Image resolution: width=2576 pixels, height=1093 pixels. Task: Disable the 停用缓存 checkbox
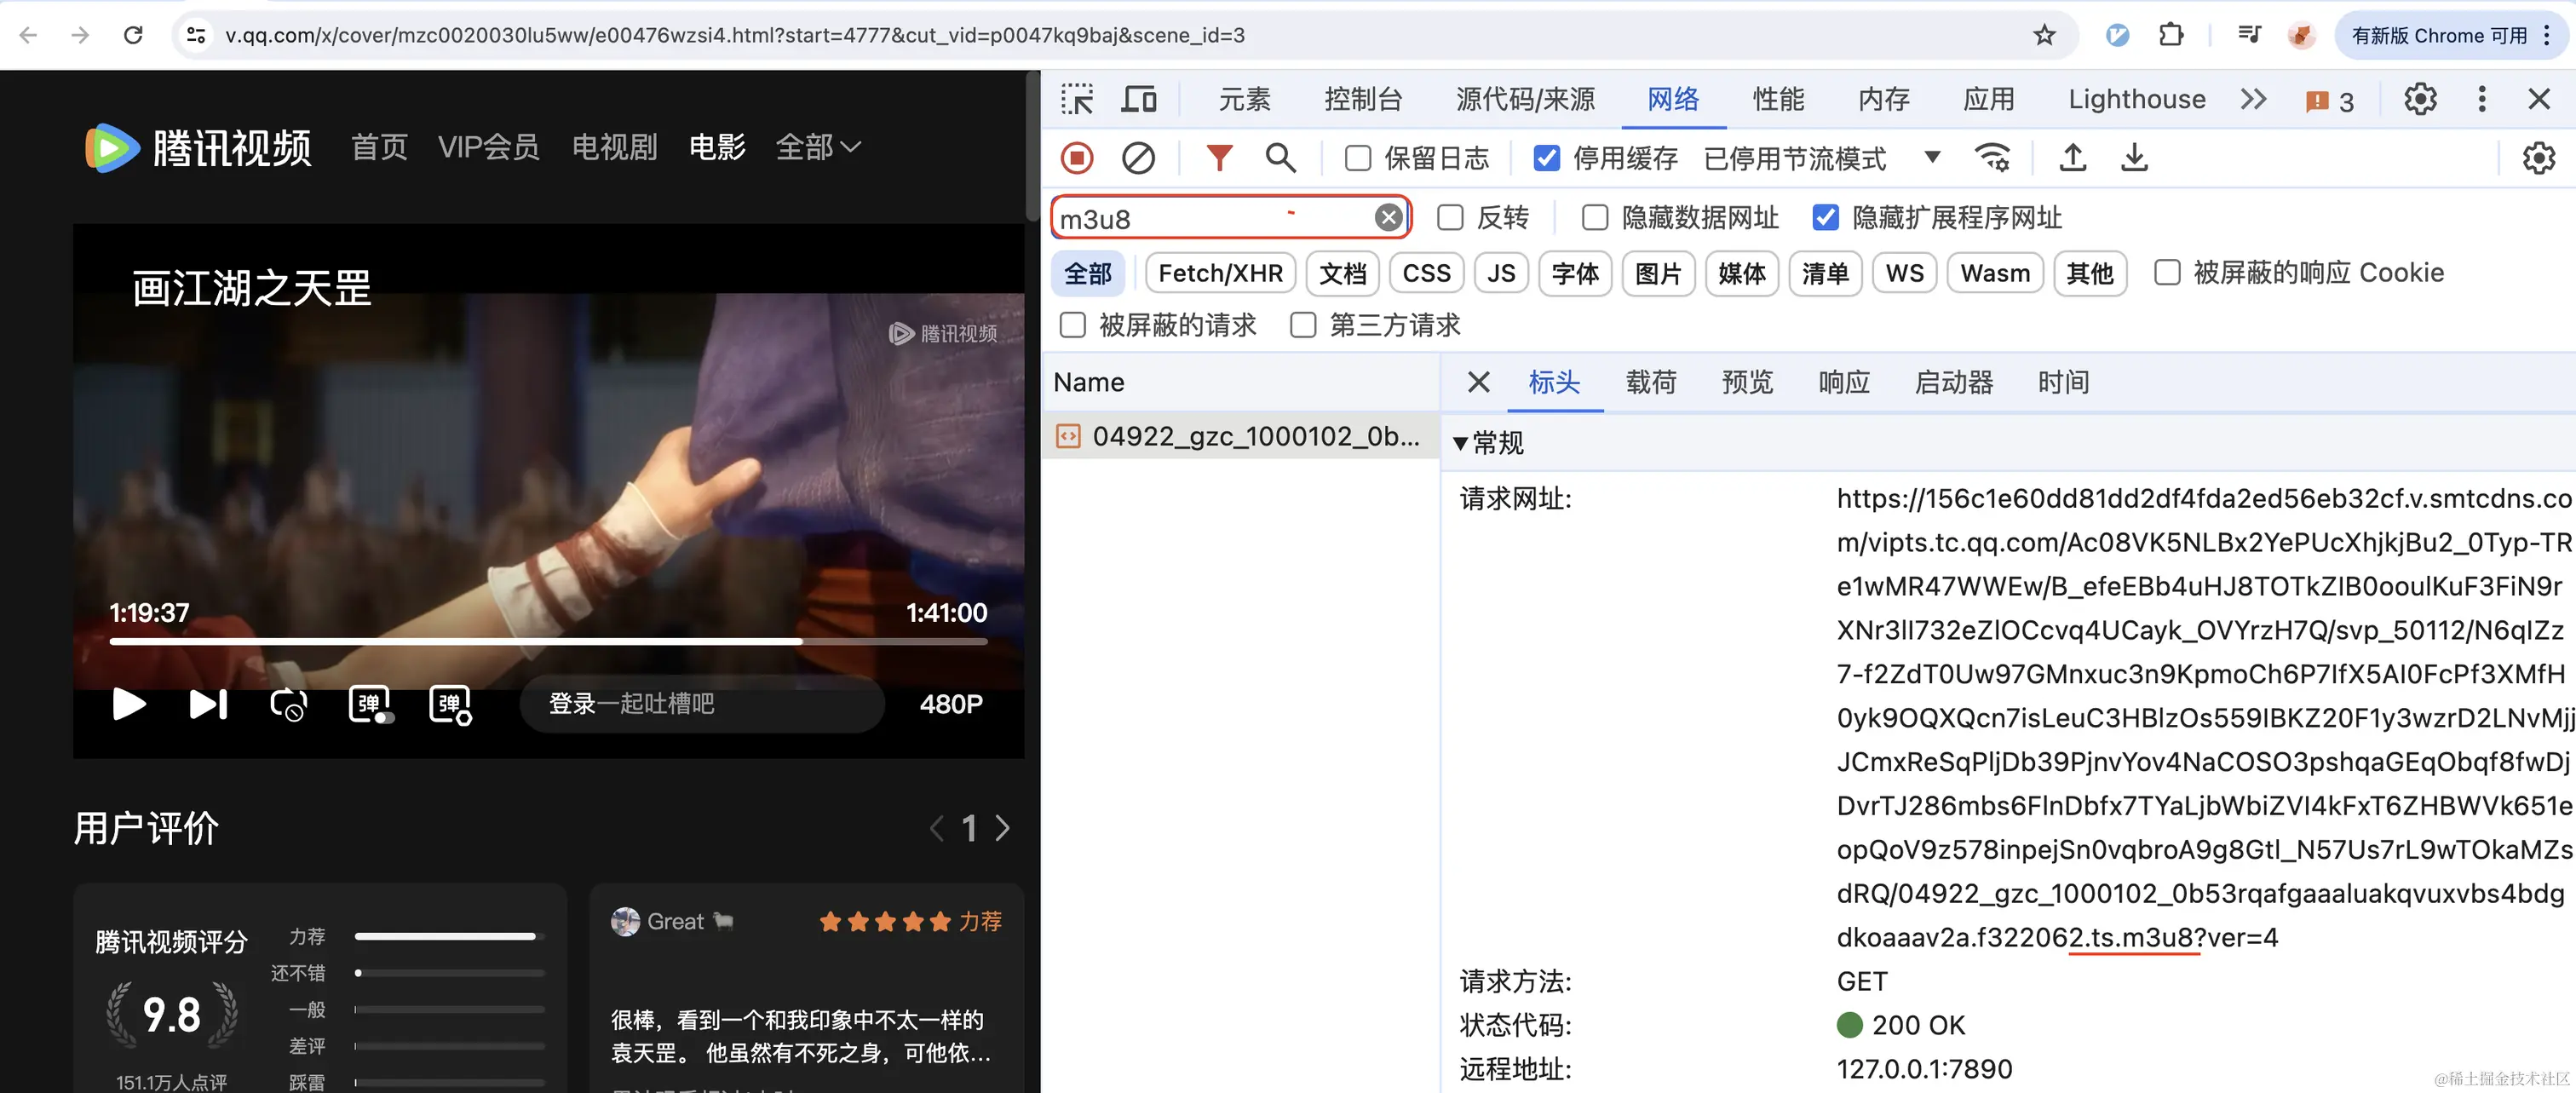pos(1546,158)
